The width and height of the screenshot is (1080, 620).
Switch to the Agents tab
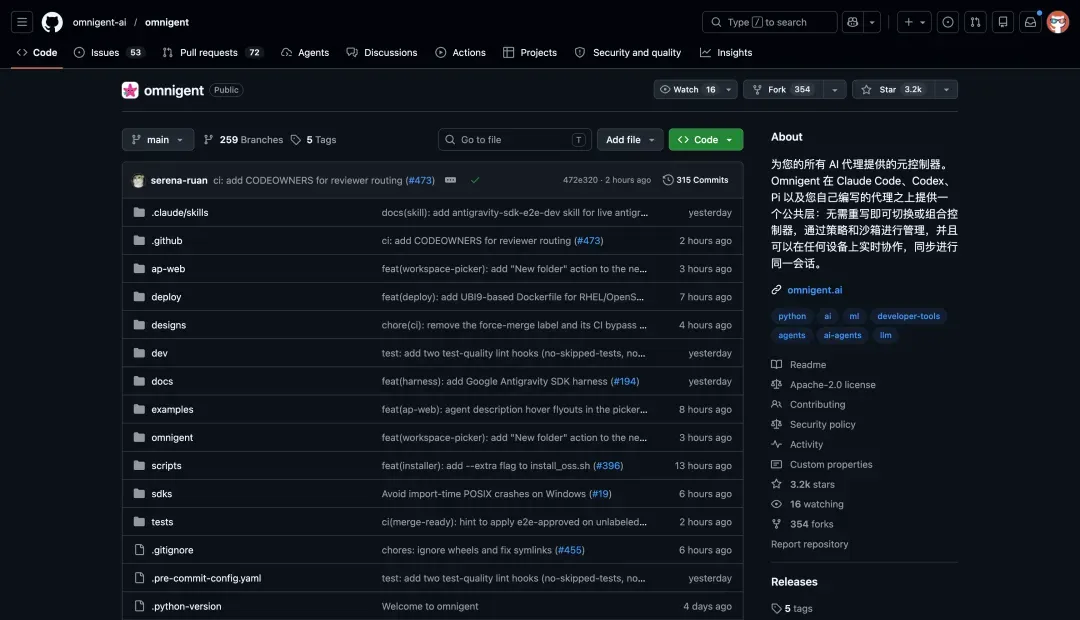[305, 52]
